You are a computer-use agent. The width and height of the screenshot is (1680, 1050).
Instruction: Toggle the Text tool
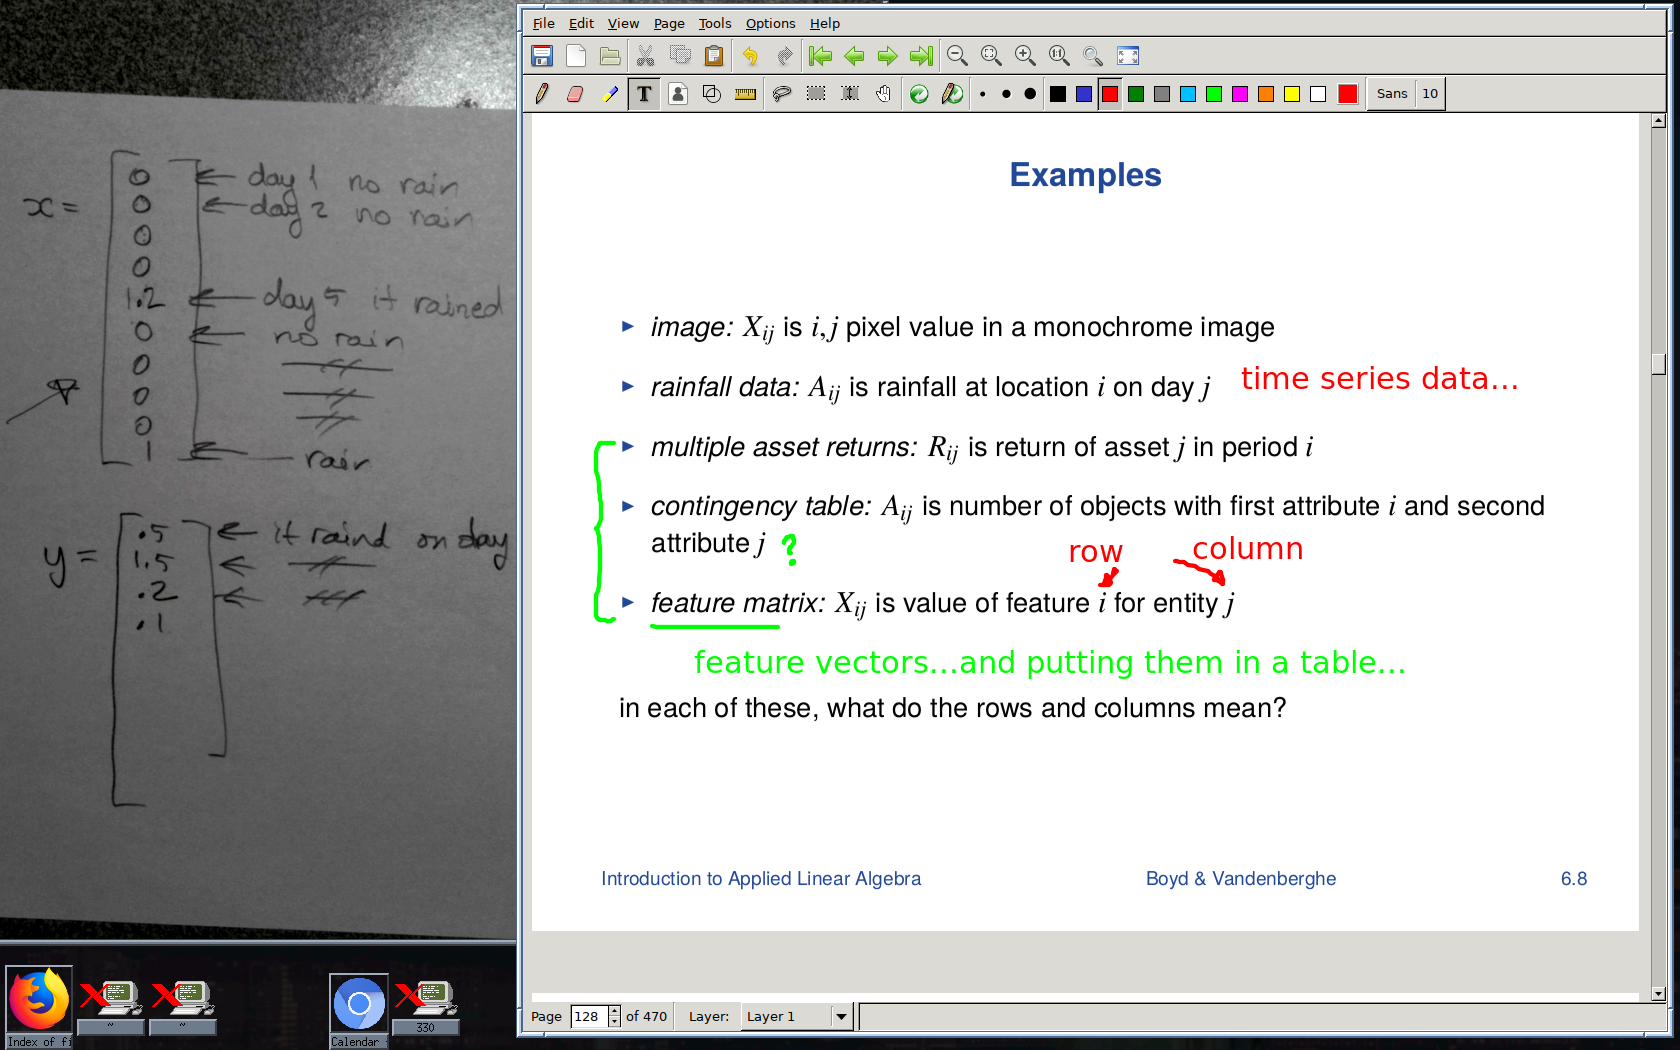pyautogui.click(x=644, y=94)
